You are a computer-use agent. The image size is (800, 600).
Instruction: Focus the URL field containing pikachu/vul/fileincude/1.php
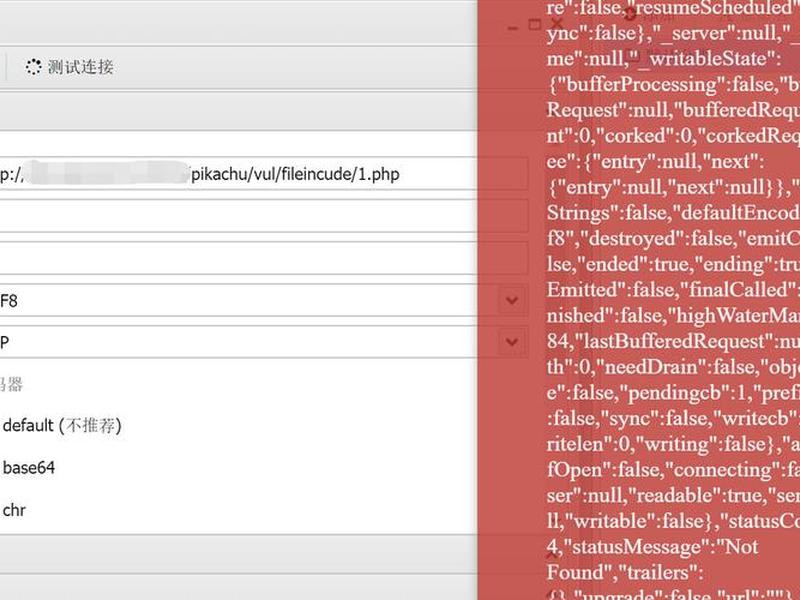[x=264, y=174]
